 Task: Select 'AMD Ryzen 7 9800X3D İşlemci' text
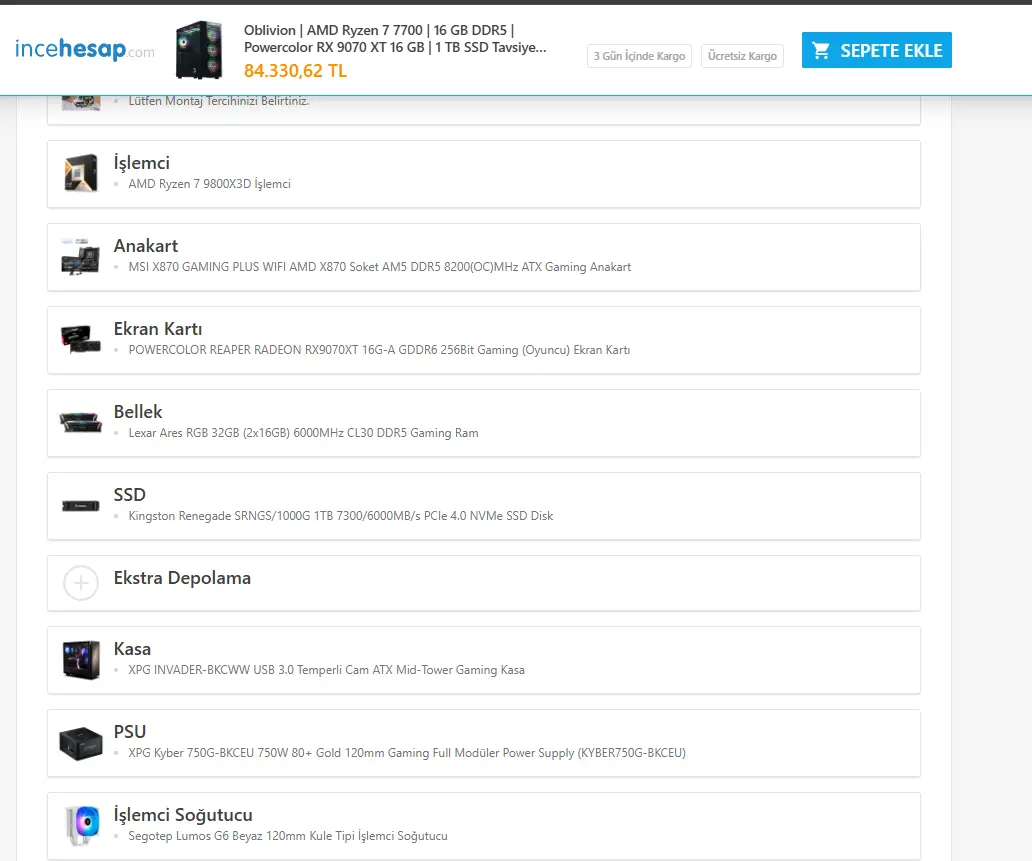tap(209, 184)
